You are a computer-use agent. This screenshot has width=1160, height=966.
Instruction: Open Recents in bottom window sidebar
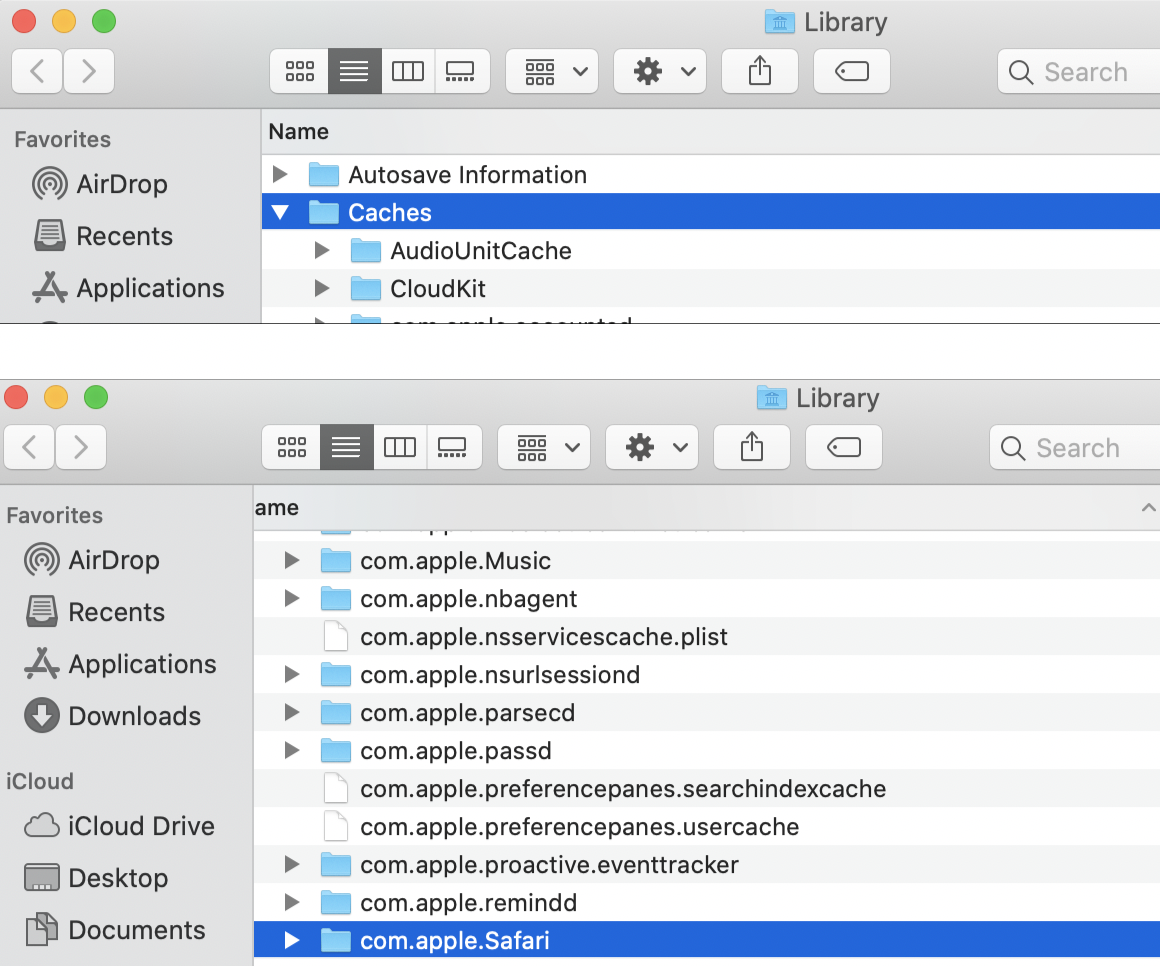(x=95, y=612)
